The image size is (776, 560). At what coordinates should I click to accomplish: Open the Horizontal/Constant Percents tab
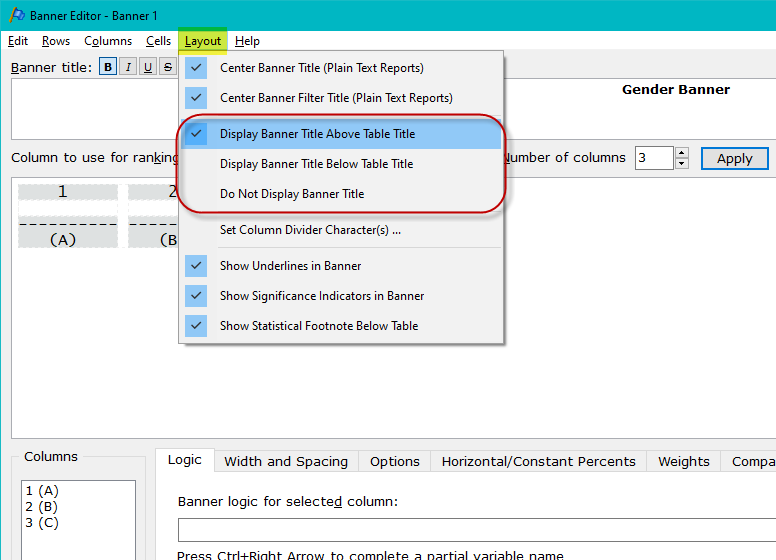click(x=538, y=461)
